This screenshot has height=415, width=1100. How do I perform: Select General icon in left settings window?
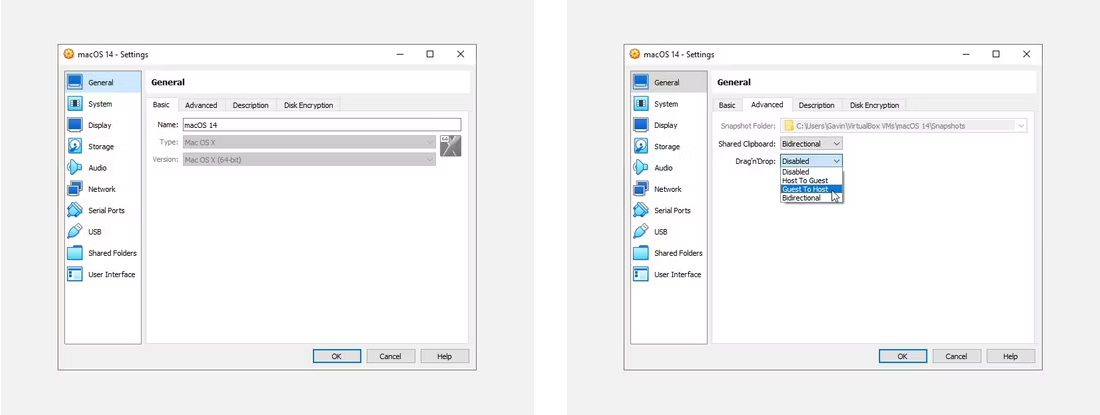[74, 83]
